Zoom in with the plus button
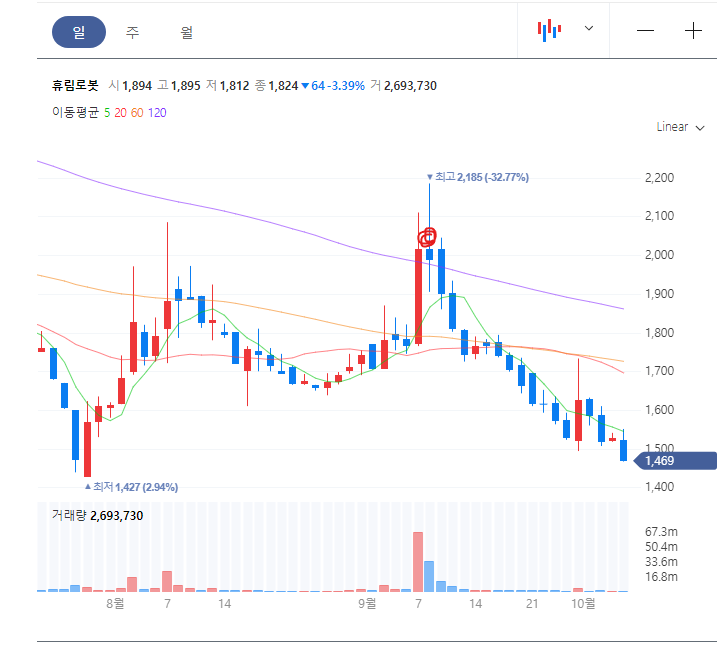This screenshot has height=645, width=728. 693,31
